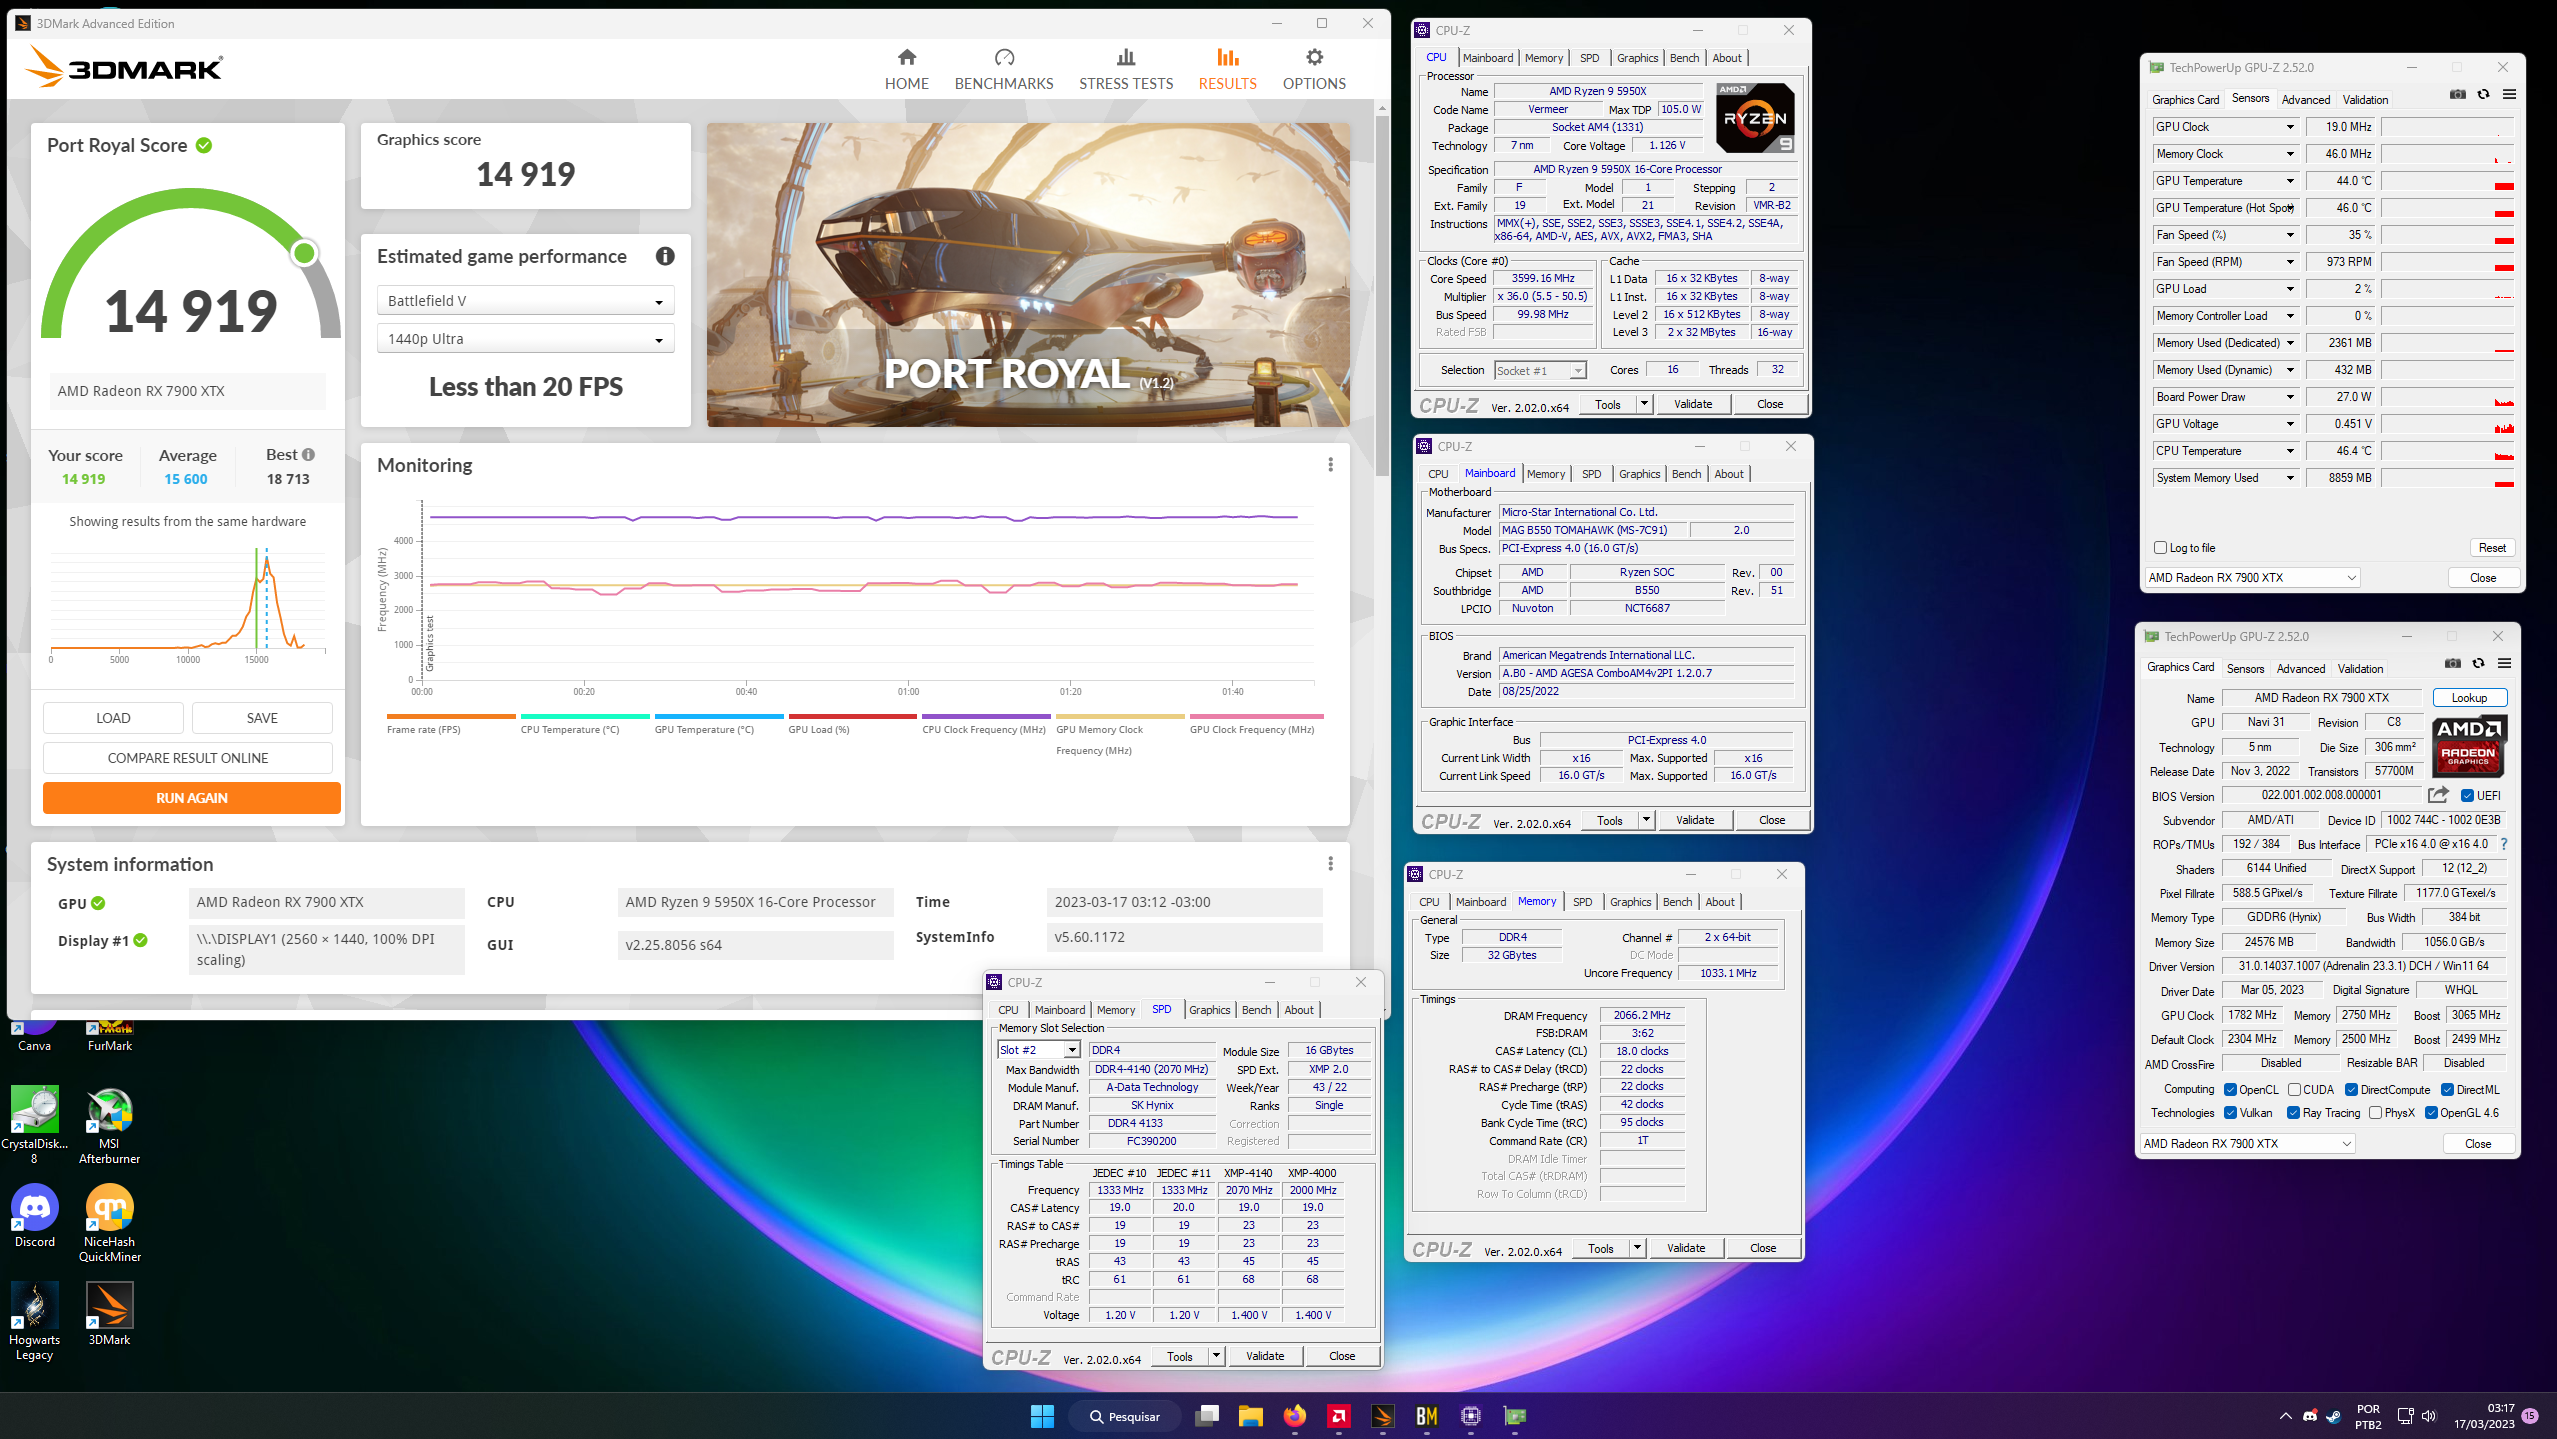Toggle the OpenCL checkbox in GPU-Z
Image resolution: width=2557 pixels, height=1439 pixels.
(x=2230, y=1090)
